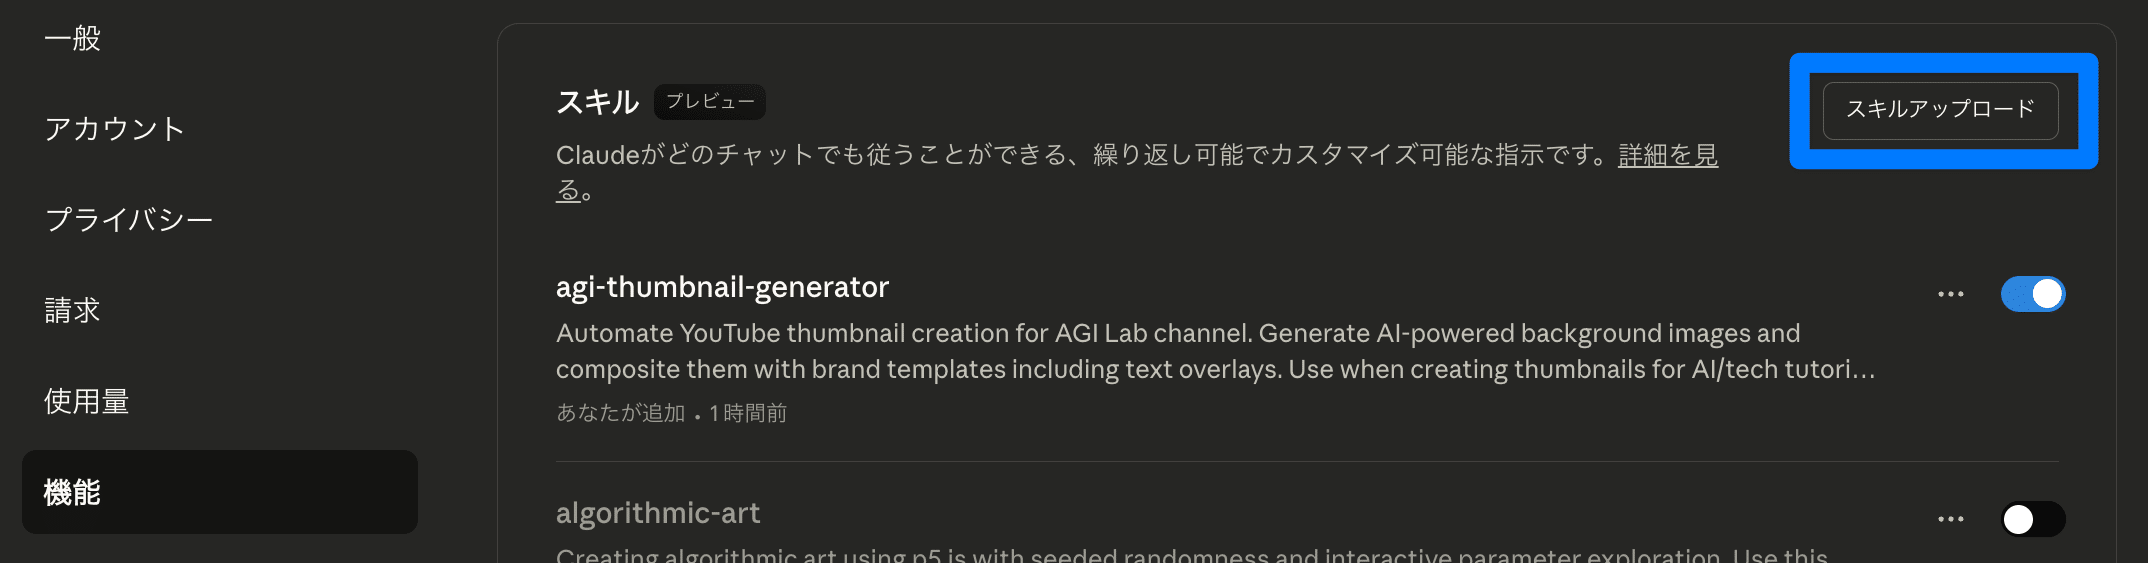This screenshot has width=2148, height=563.
Task: Click the agi-thumbnail-generator skill title
Action: point(722,288)
